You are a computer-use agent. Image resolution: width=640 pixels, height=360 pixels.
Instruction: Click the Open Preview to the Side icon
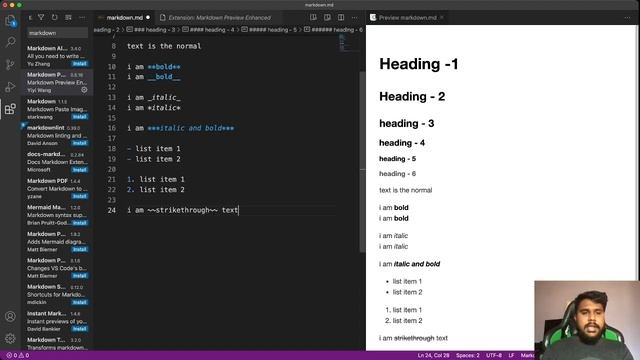pos(327,18)
